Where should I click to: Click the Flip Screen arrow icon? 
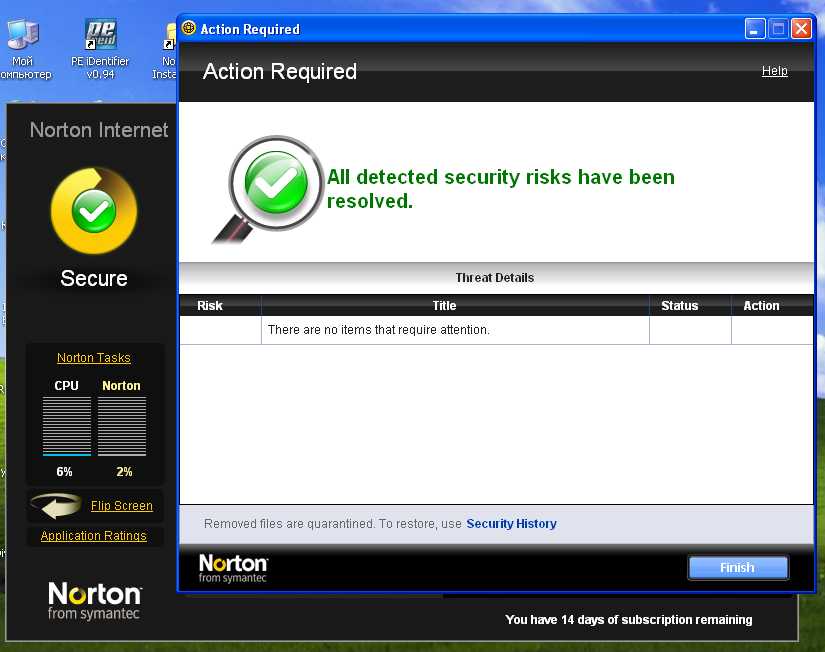(x=55, y=506)
